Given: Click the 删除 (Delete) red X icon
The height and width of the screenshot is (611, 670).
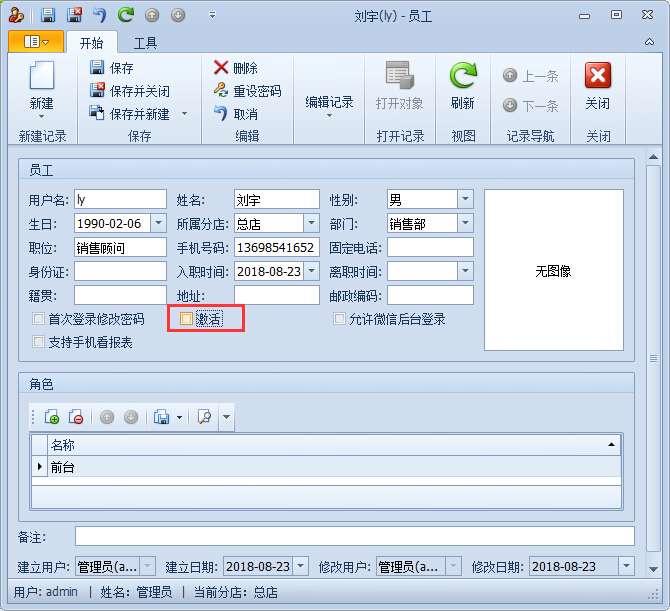Looking at the screenshot, I should (220, 68).
